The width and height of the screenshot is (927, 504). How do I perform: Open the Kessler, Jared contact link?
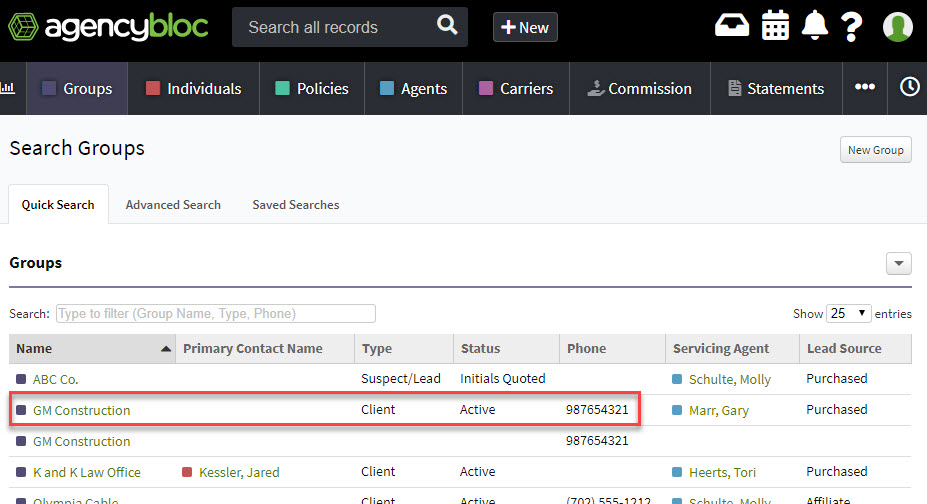click(239, 472)
